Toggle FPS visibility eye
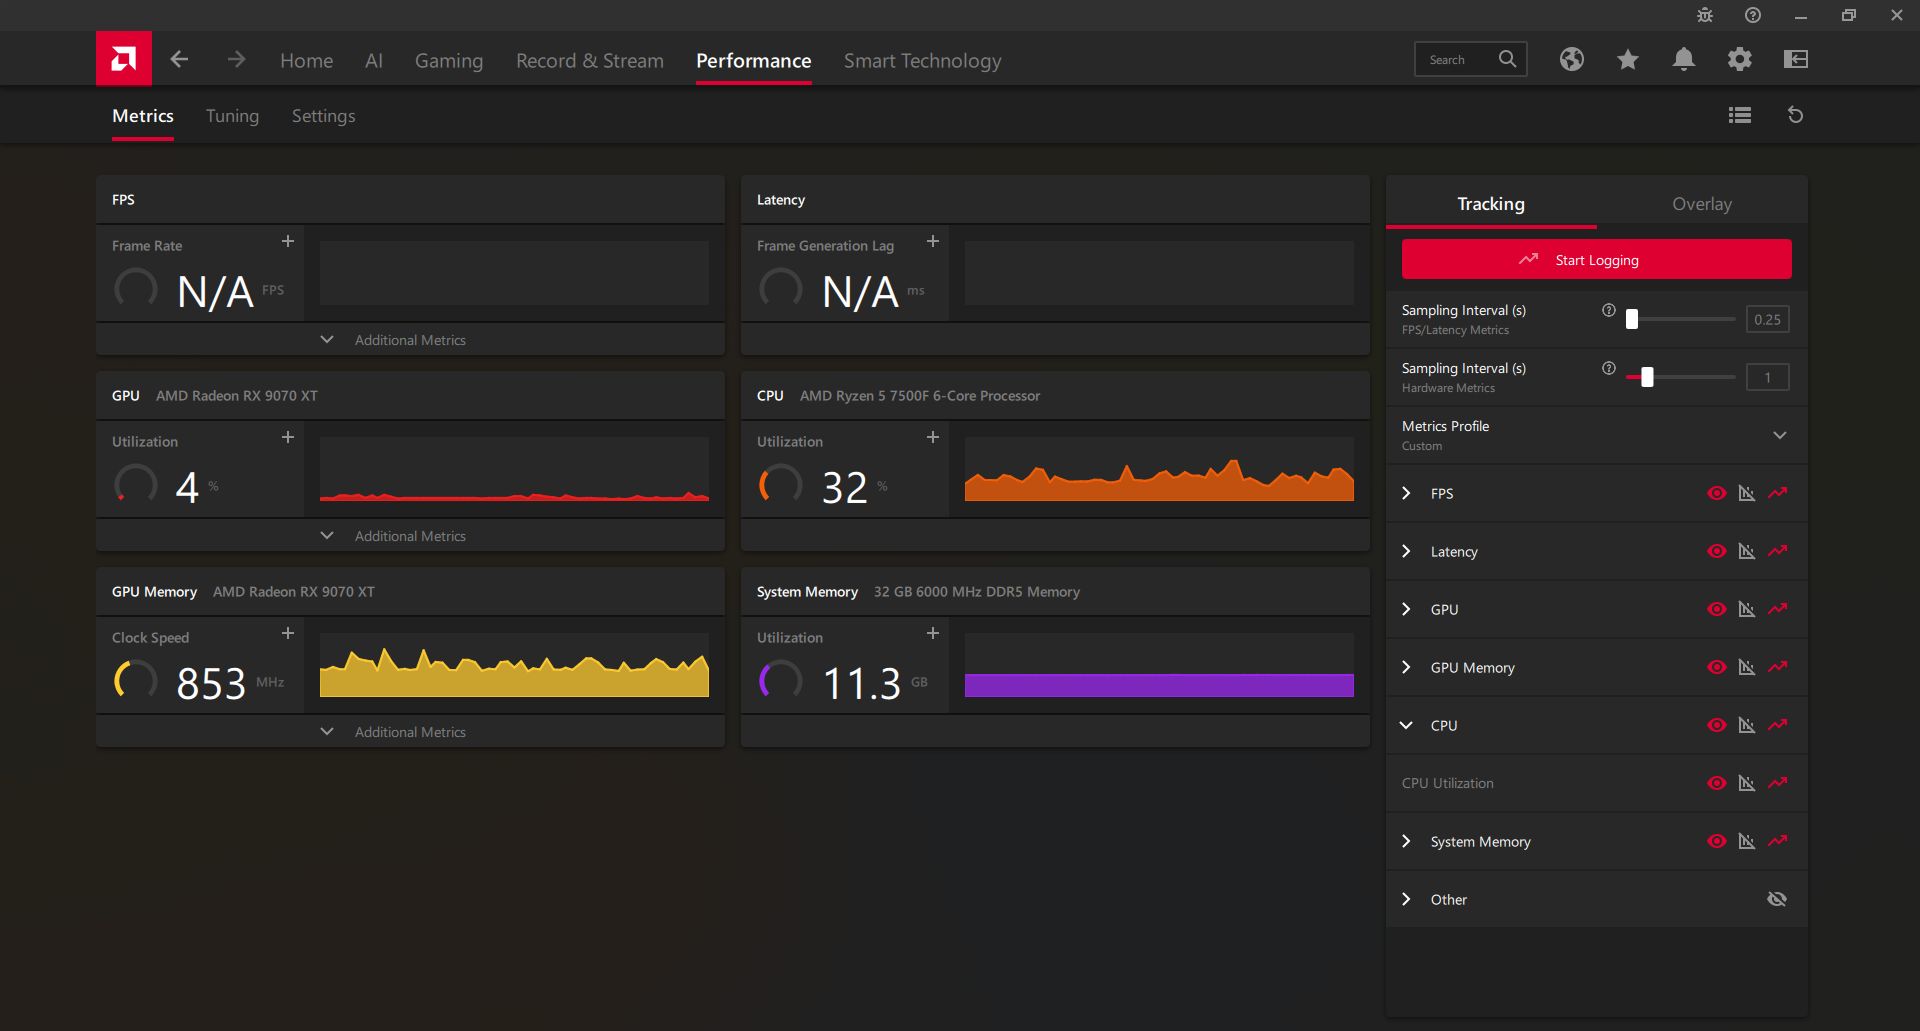1920x1031 pixels. (x=1717, y=493)
